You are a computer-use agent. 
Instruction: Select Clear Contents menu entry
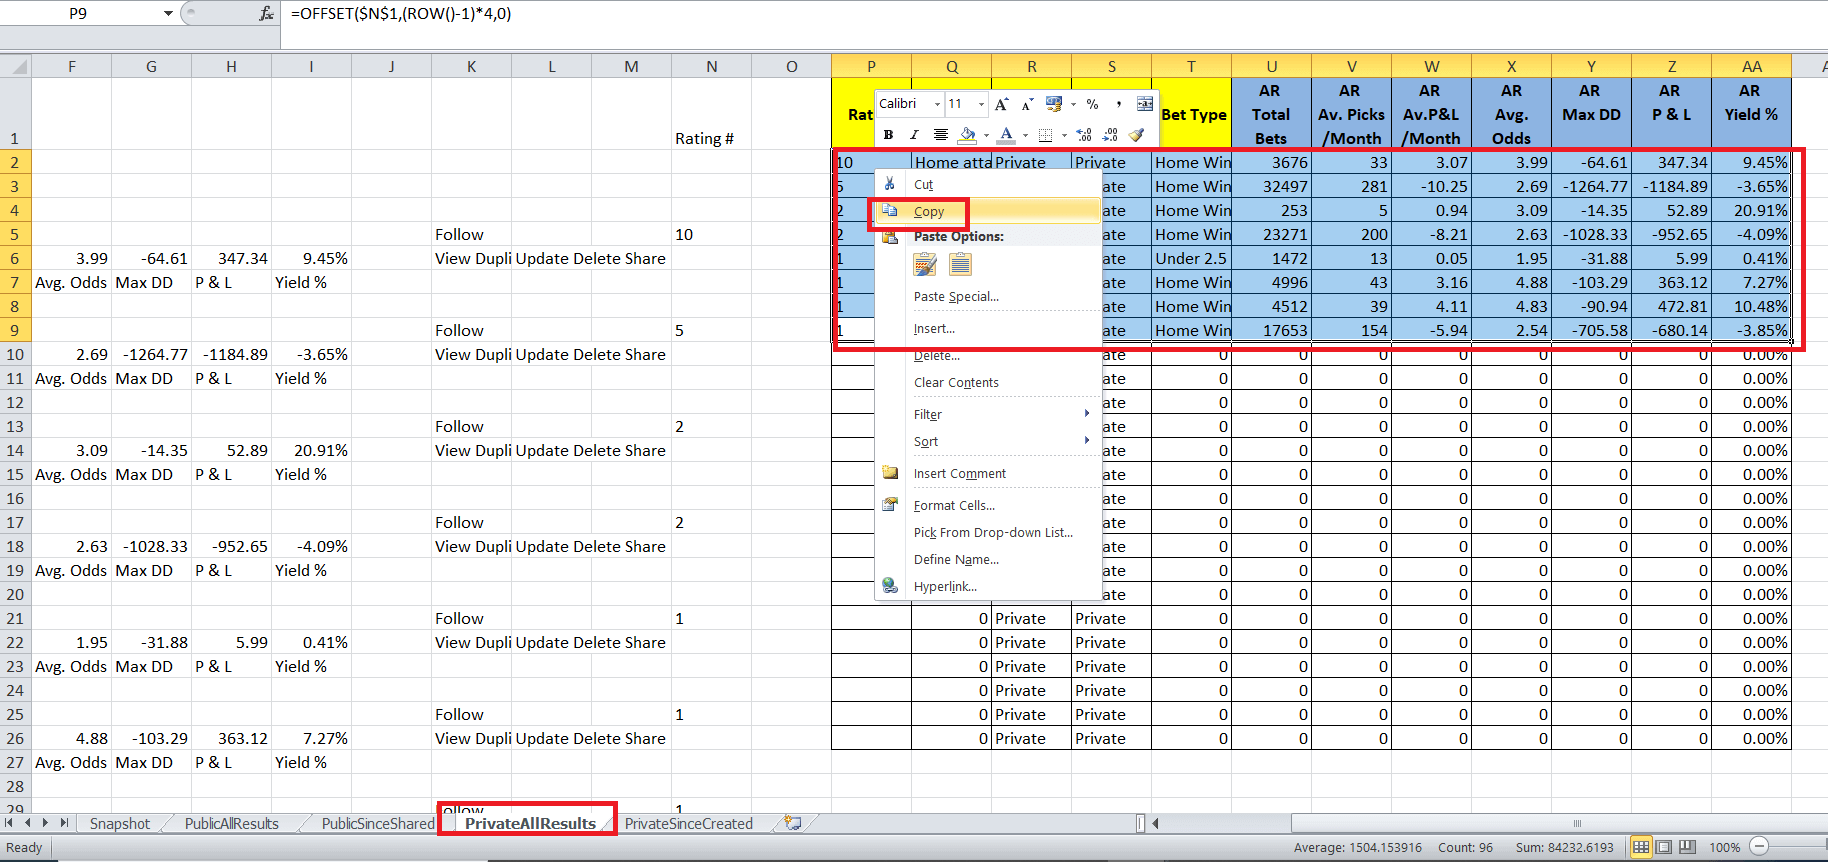[x=988, y=383]
